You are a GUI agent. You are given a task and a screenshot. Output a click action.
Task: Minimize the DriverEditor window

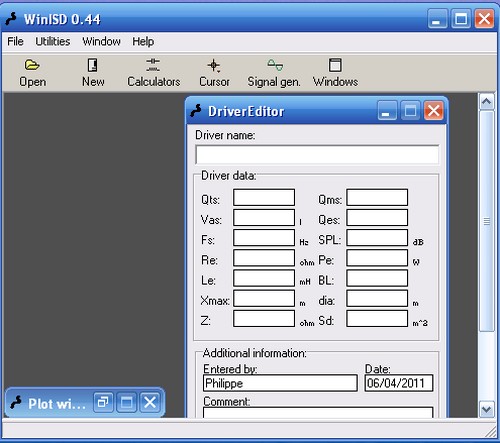pyautogui.click(x=387, y=110)
